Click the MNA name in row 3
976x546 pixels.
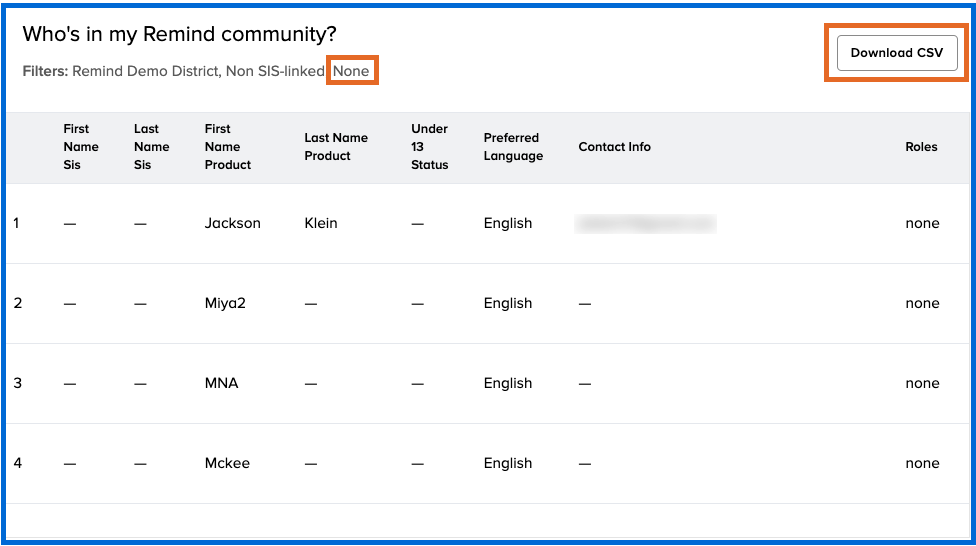tap(221, 384)
